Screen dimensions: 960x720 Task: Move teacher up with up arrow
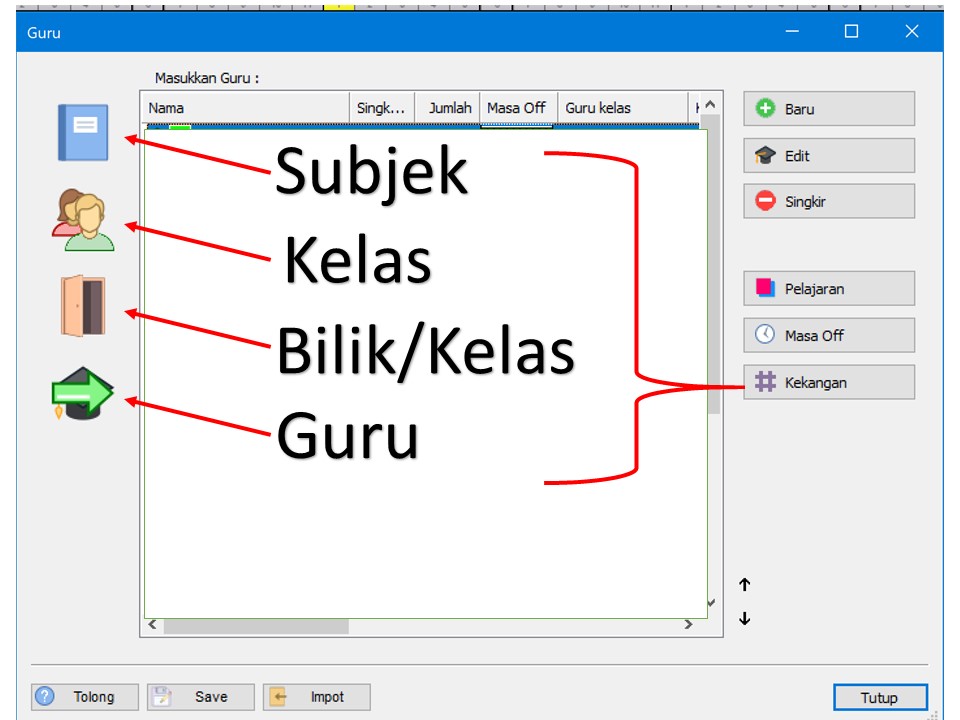[x=745, y=585]
